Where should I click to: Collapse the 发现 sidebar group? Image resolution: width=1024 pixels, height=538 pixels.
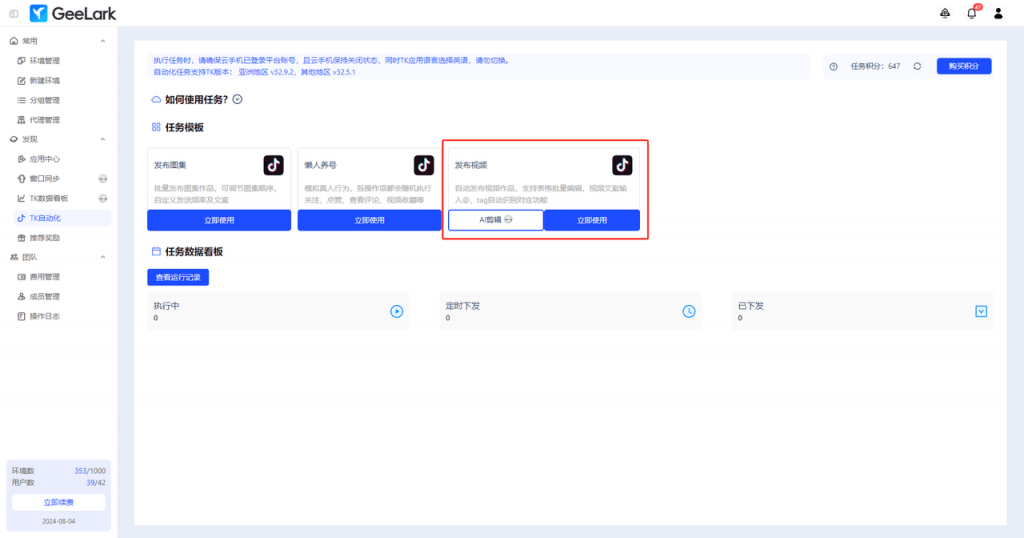click(103, 139)
